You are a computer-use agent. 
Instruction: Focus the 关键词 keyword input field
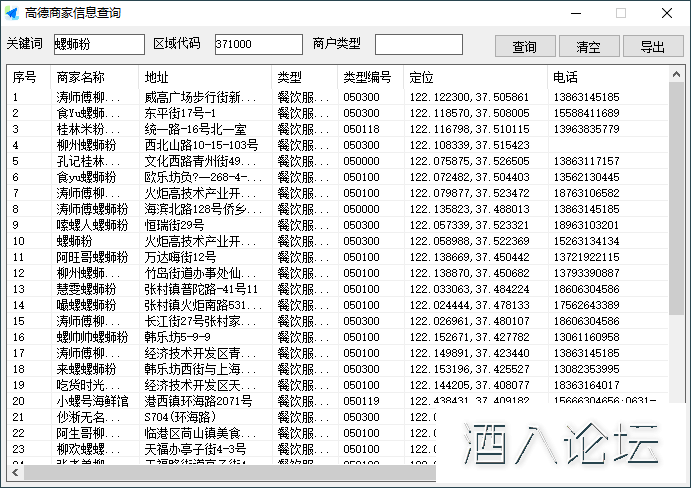[x=99, y=45]
